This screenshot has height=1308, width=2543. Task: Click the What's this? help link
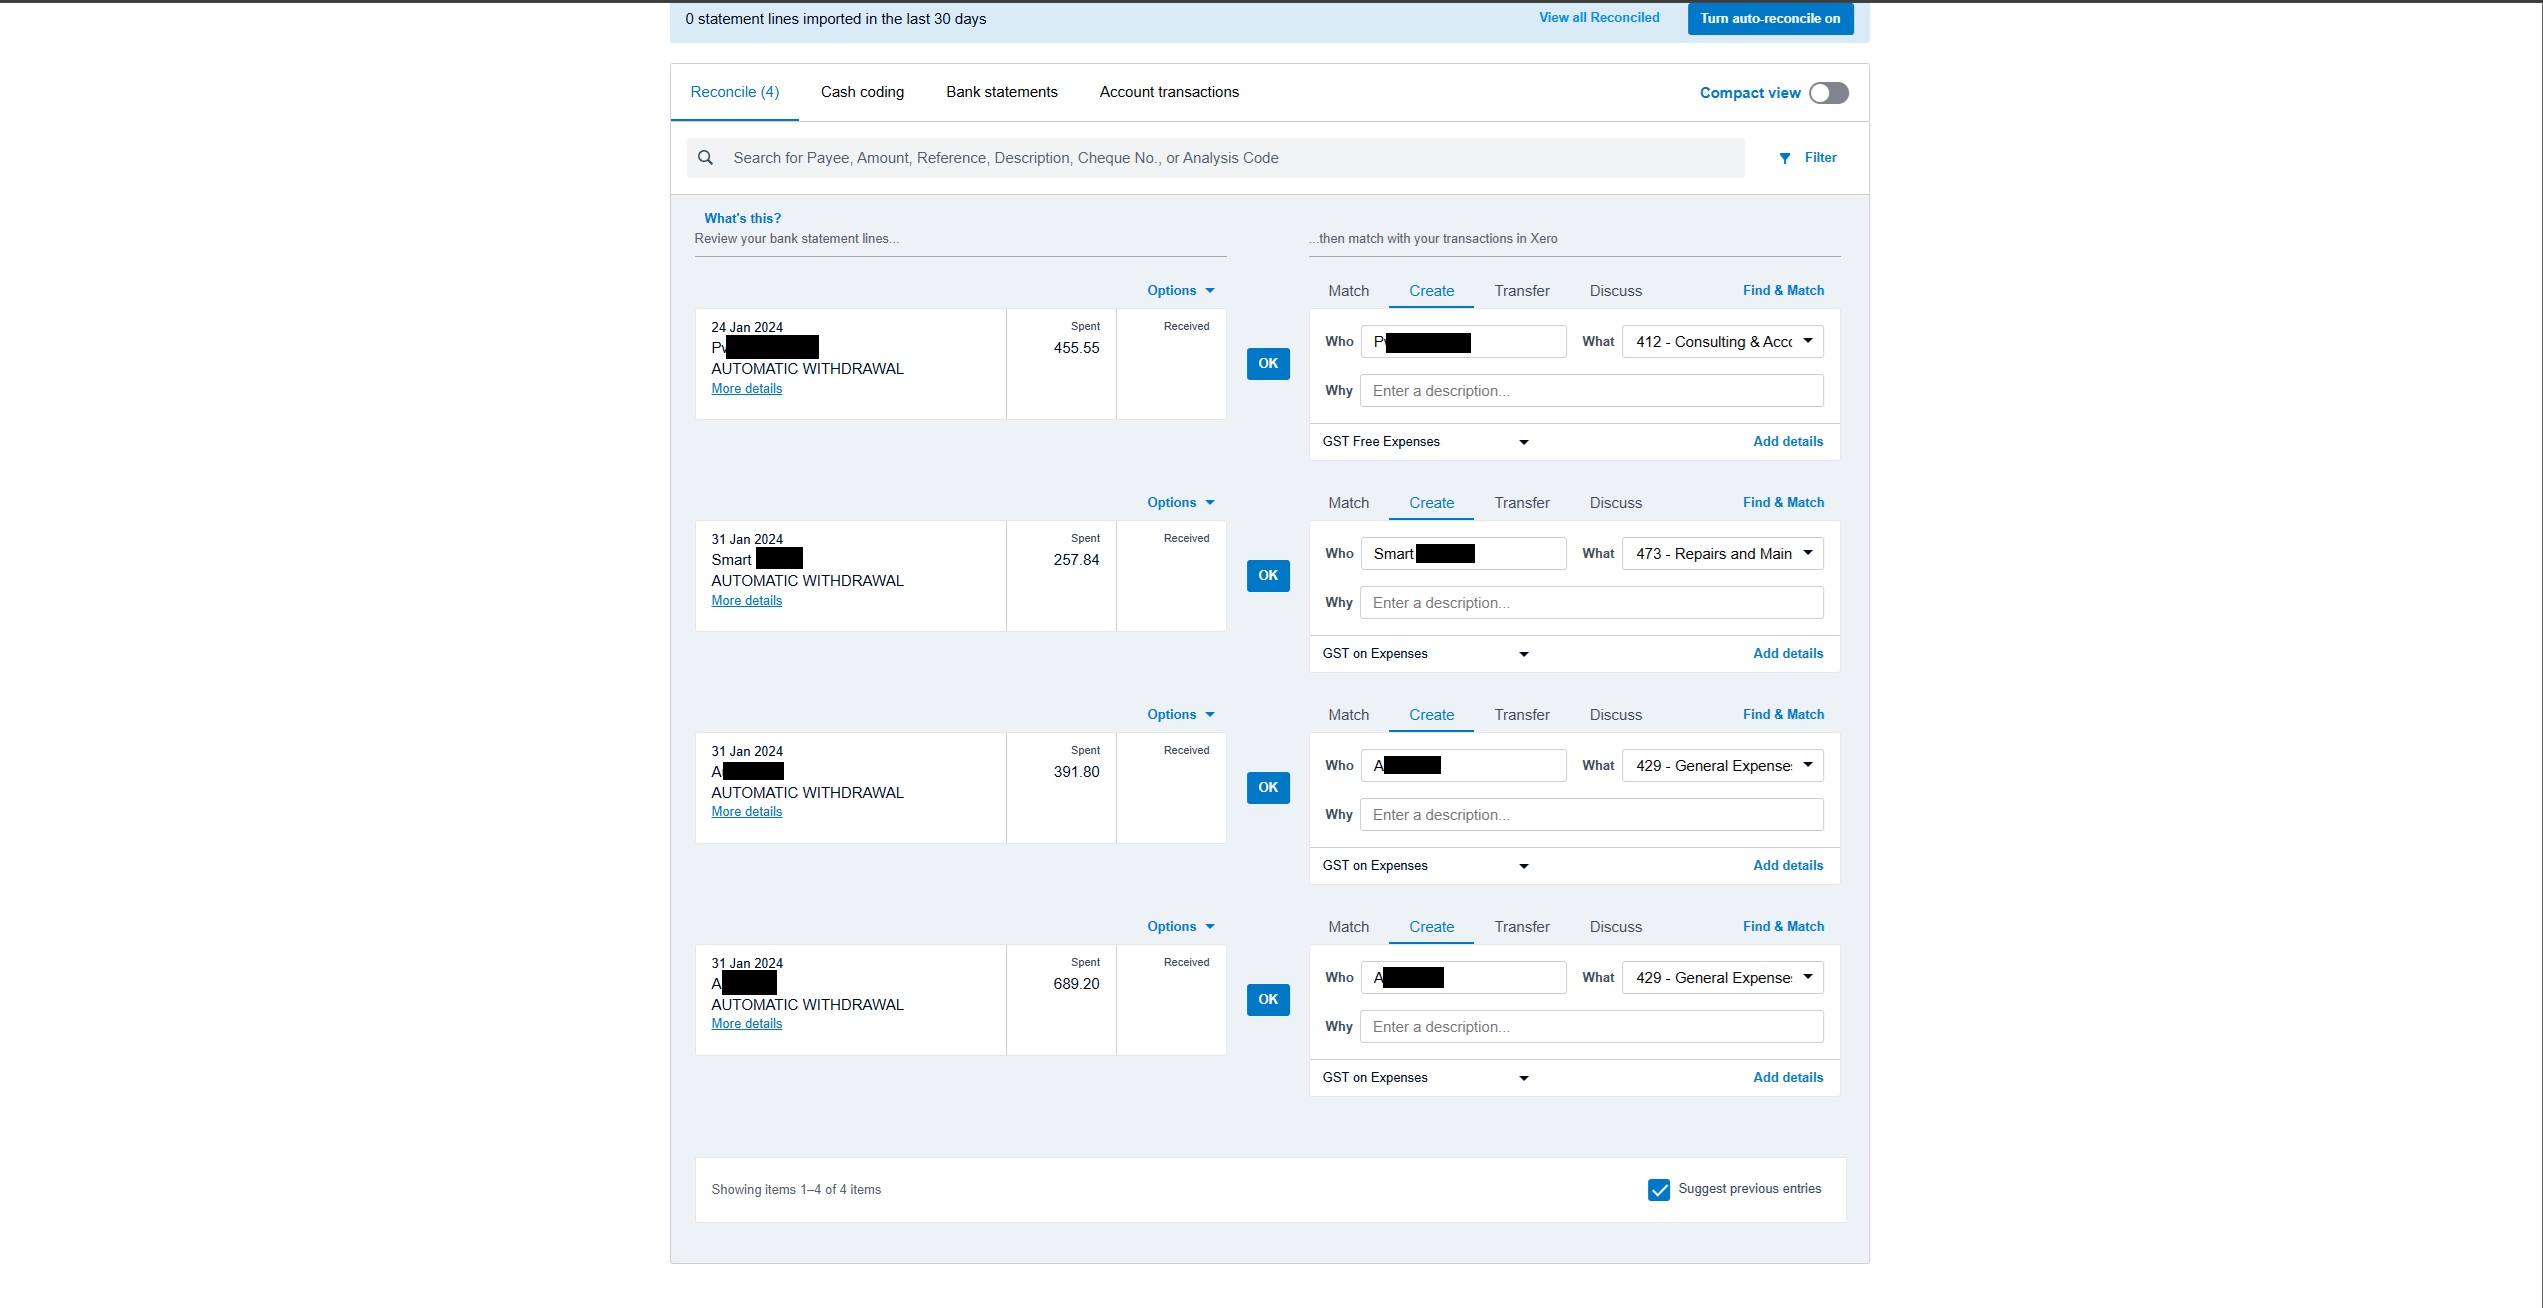tap(742, 218)
